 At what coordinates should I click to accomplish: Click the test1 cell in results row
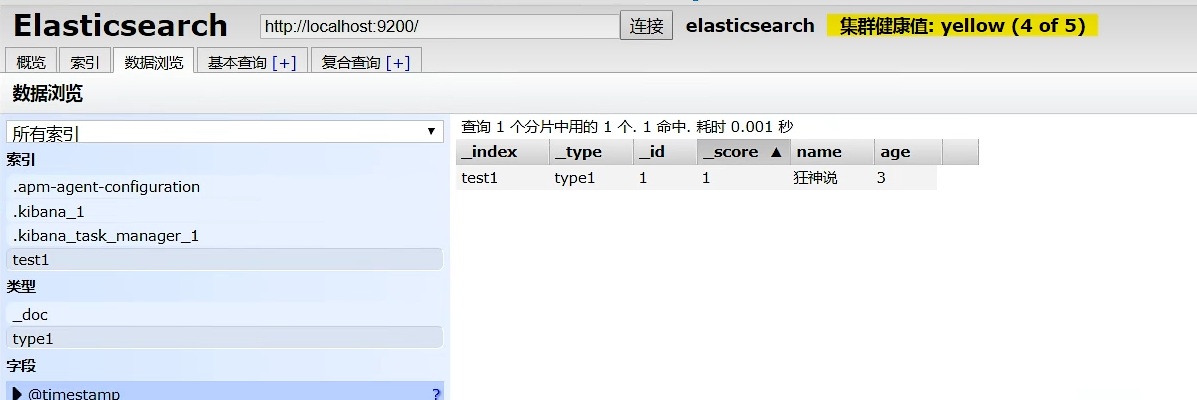click(x=502, y=178)
